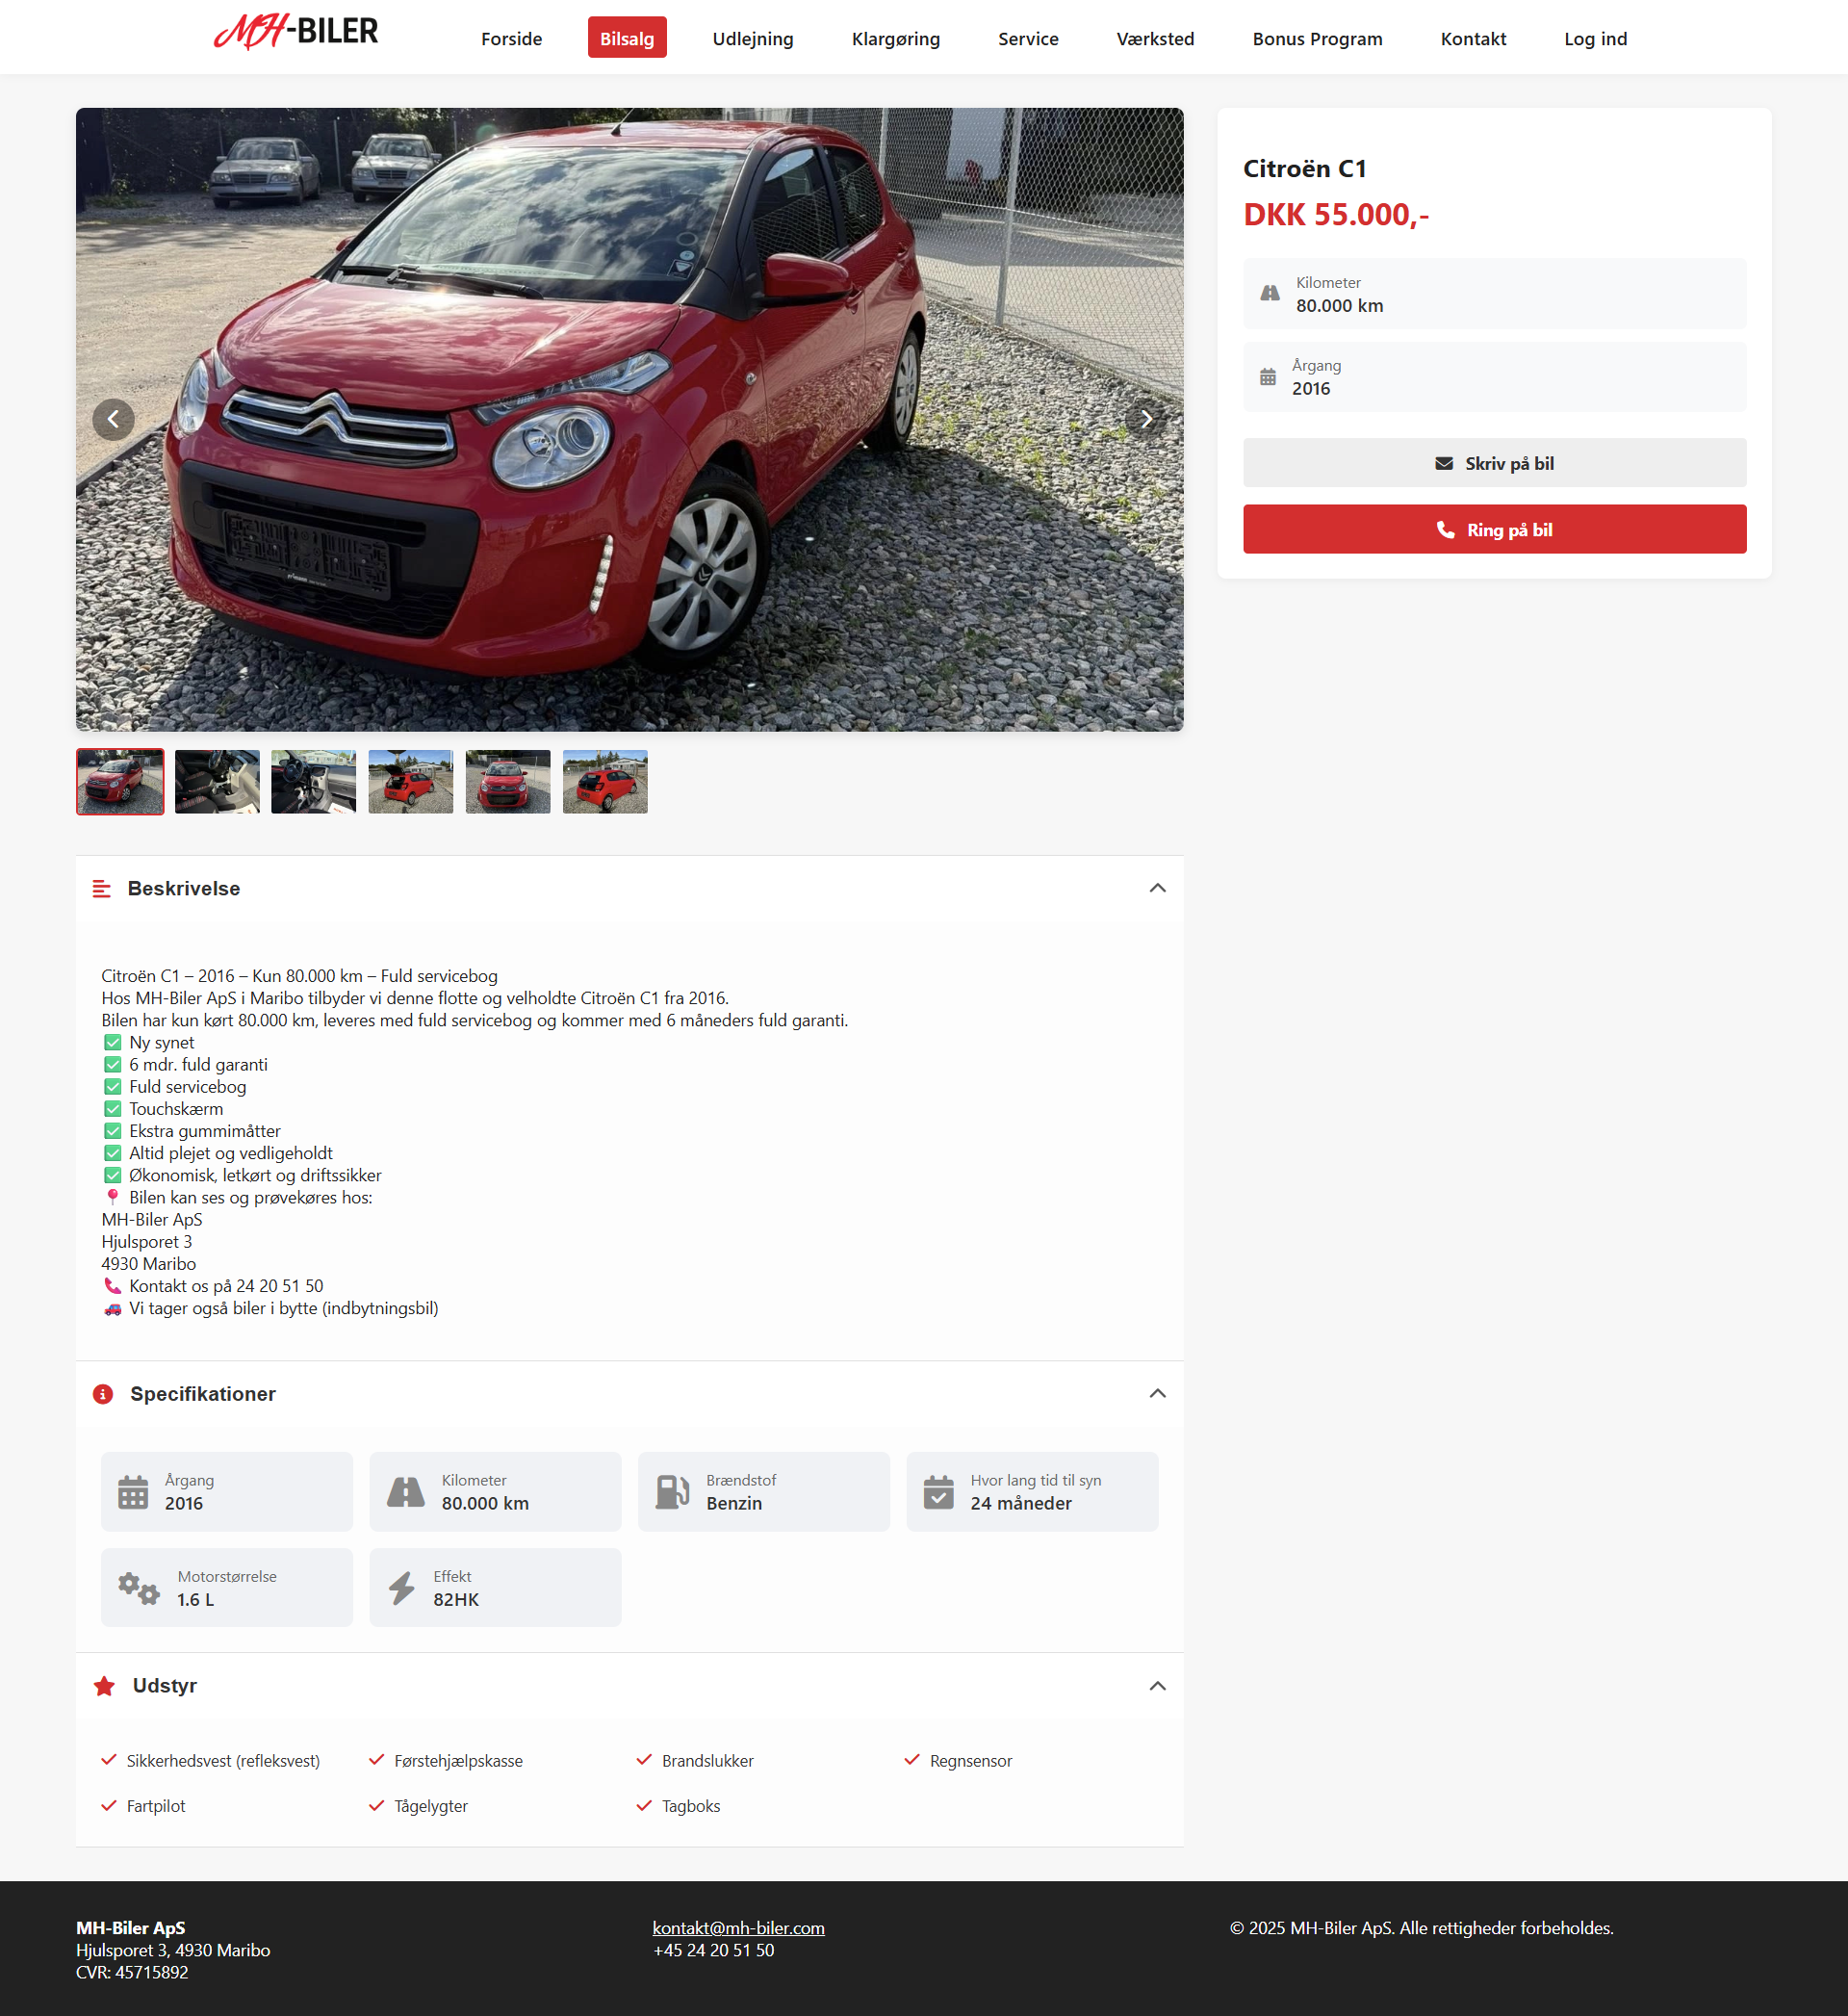Click the fuel pump Brændstof icon
The height and width of the screenshot is (2016, 1848).
point(672,1491)
